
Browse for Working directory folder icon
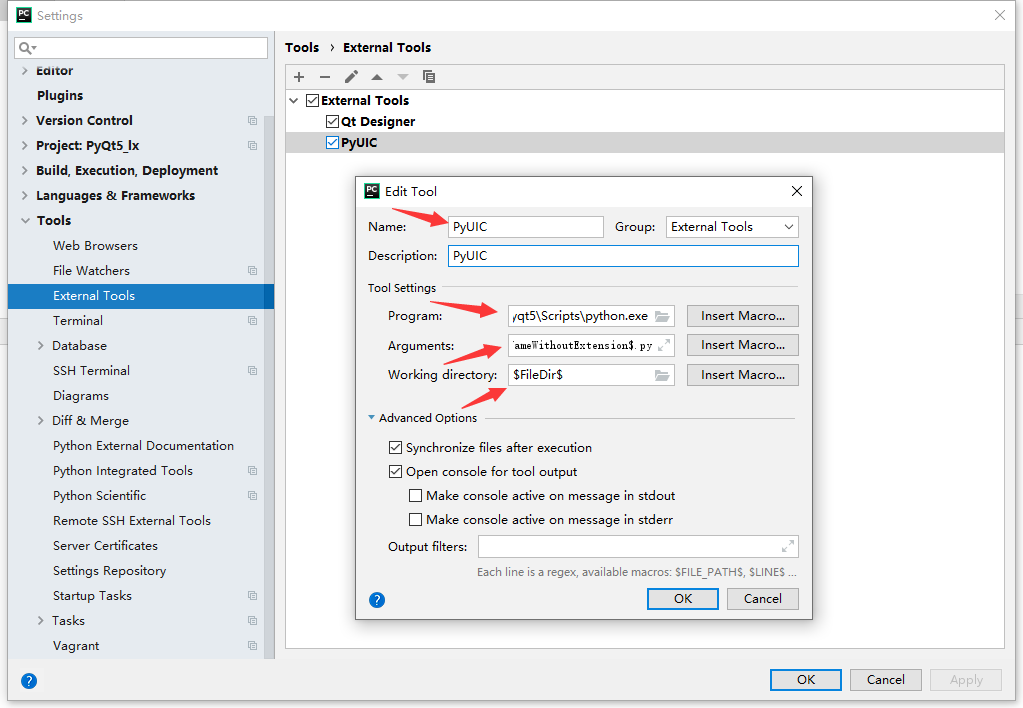(662, 375)
